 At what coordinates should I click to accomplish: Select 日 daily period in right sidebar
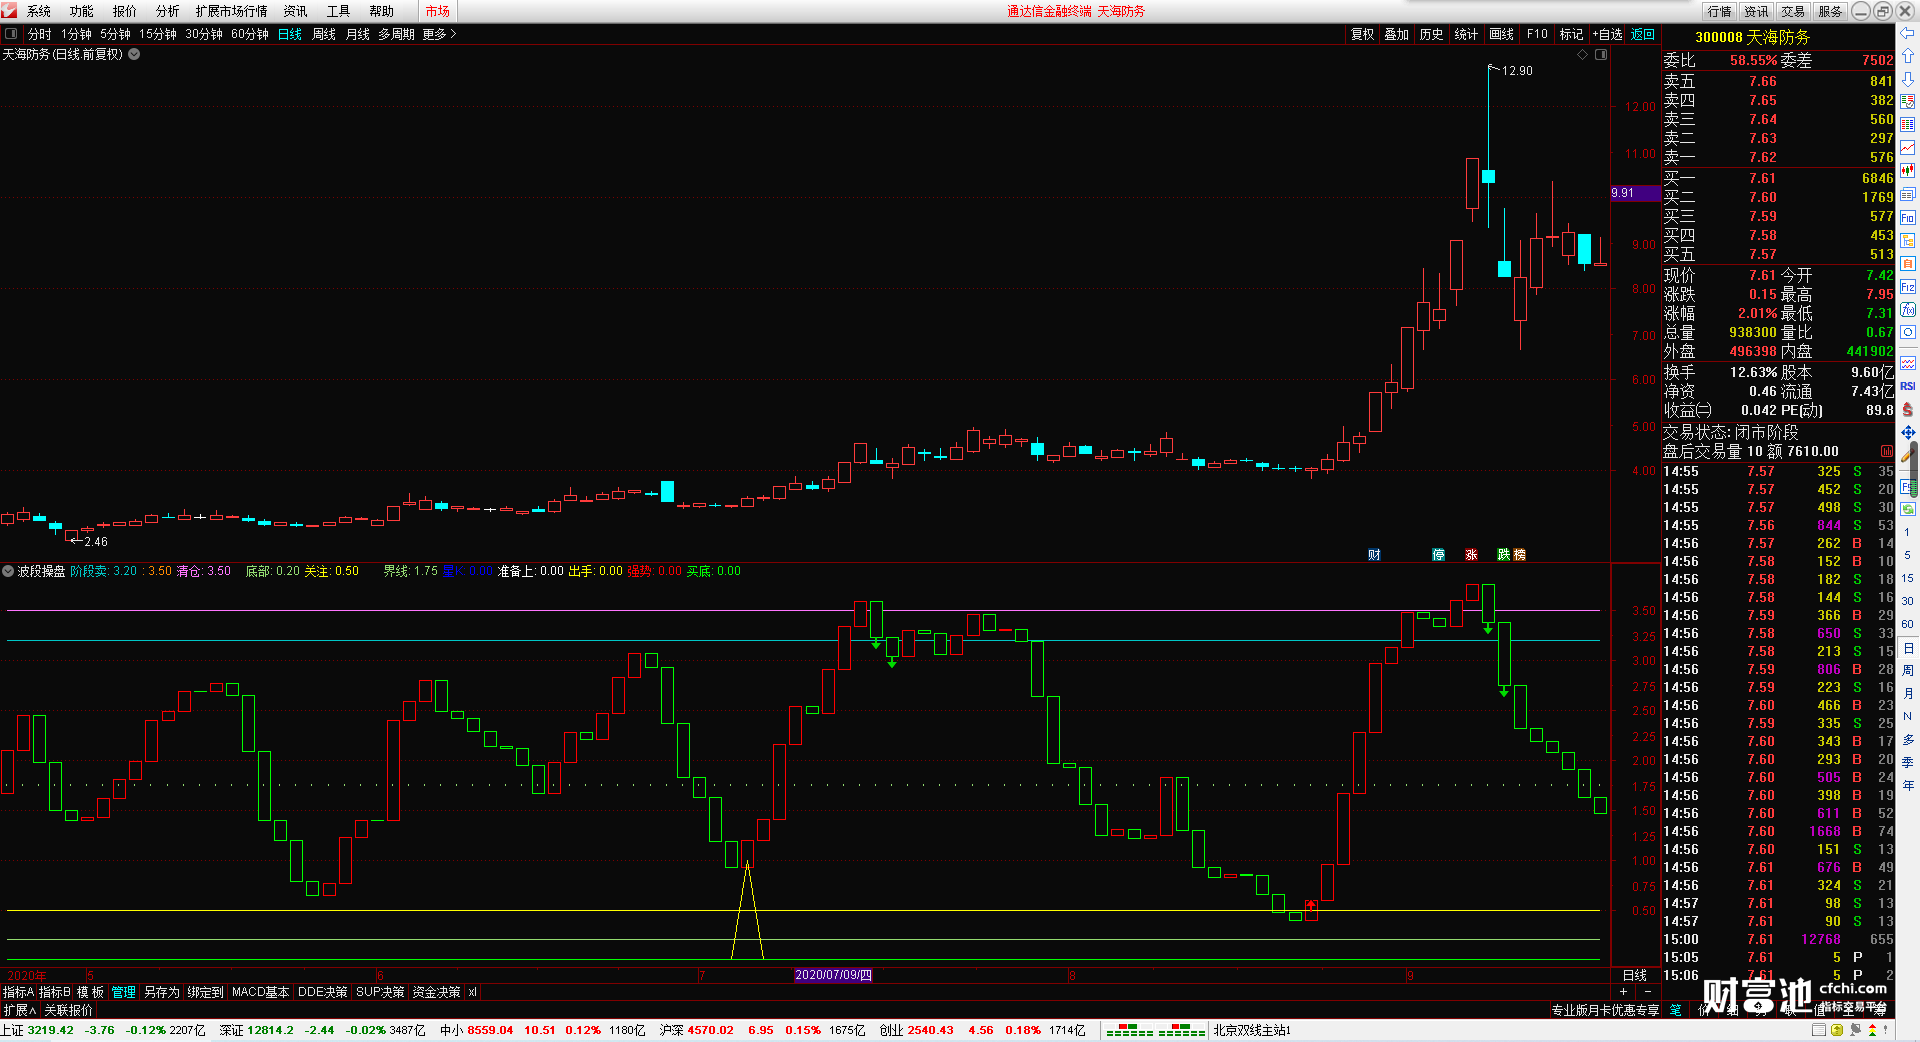tap(1908, 648)
